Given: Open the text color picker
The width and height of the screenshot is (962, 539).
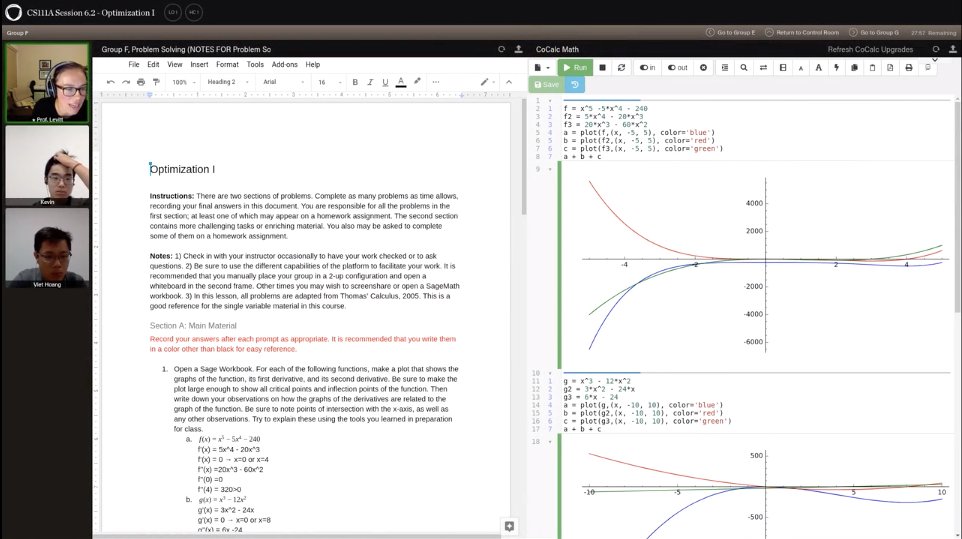Looking at the screenshot, I should (x=401, y=82).
